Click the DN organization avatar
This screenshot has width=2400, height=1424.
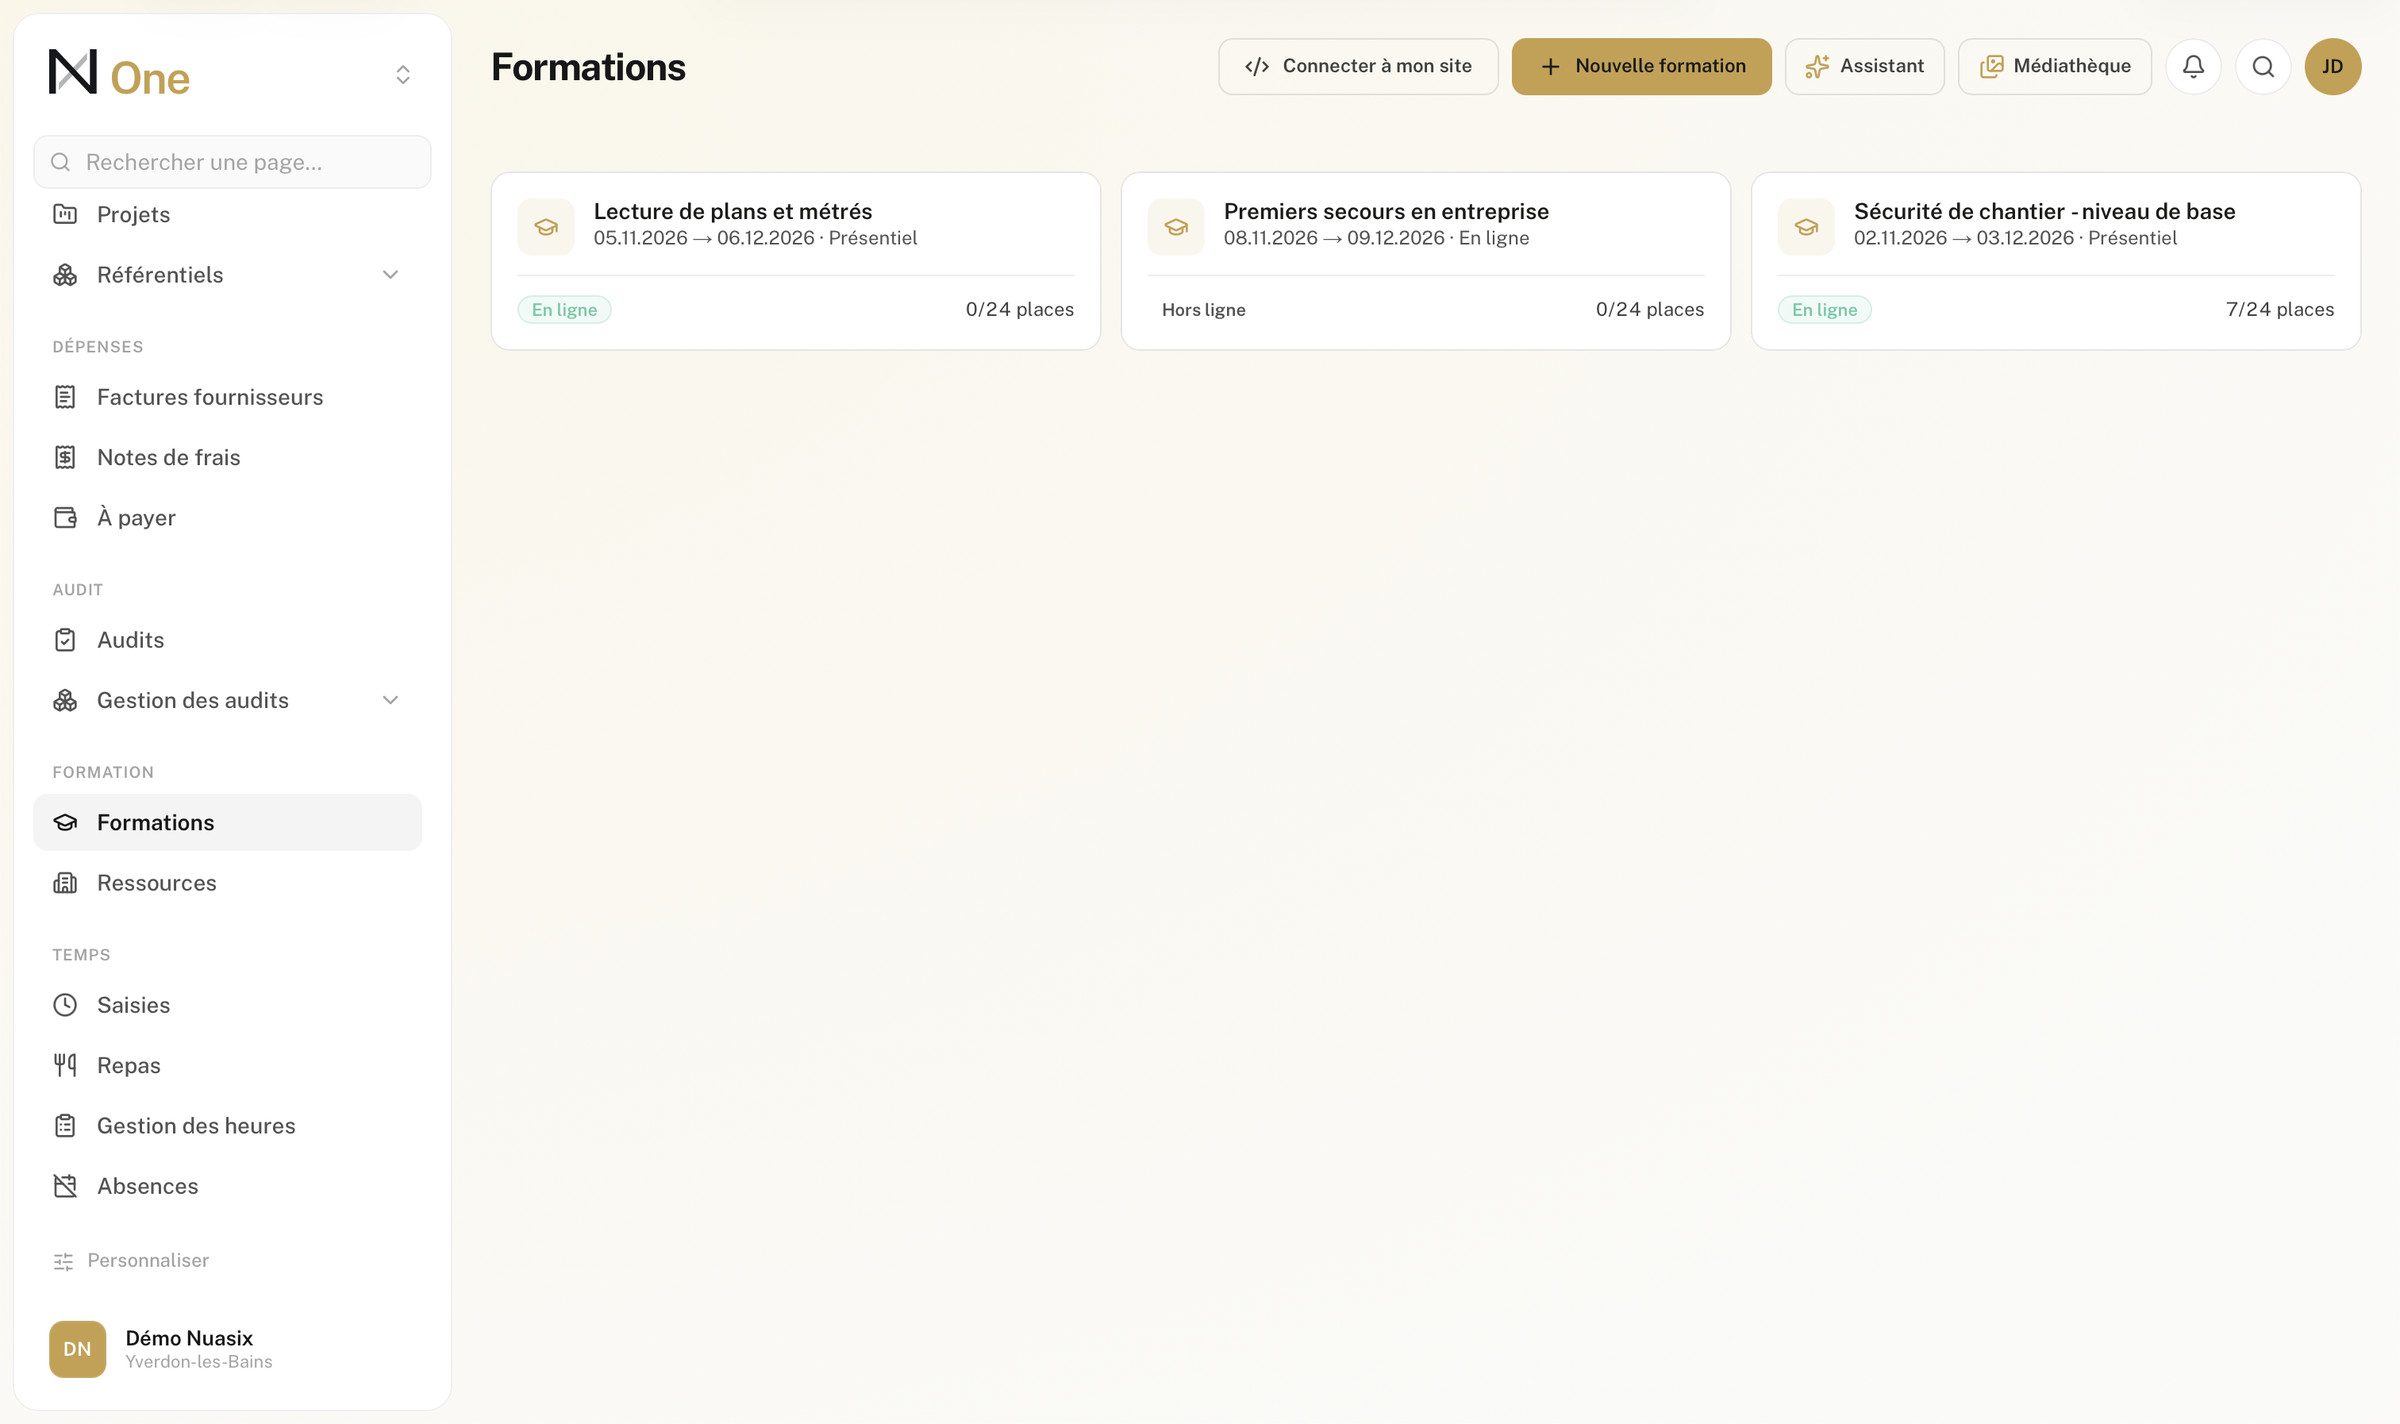pyautogui.click(x=77, y=1349)
